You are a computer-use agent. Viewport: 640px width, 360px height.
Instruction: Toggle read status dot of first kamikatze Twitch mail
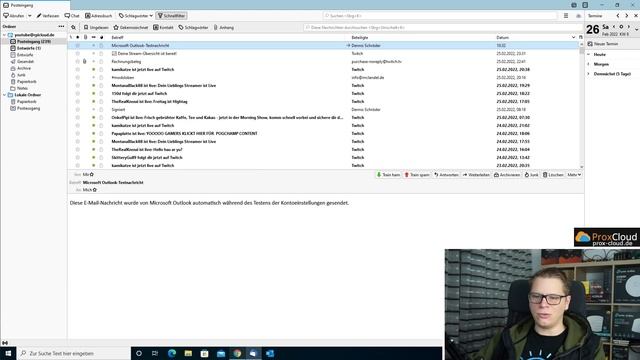[x=93, y=70]
